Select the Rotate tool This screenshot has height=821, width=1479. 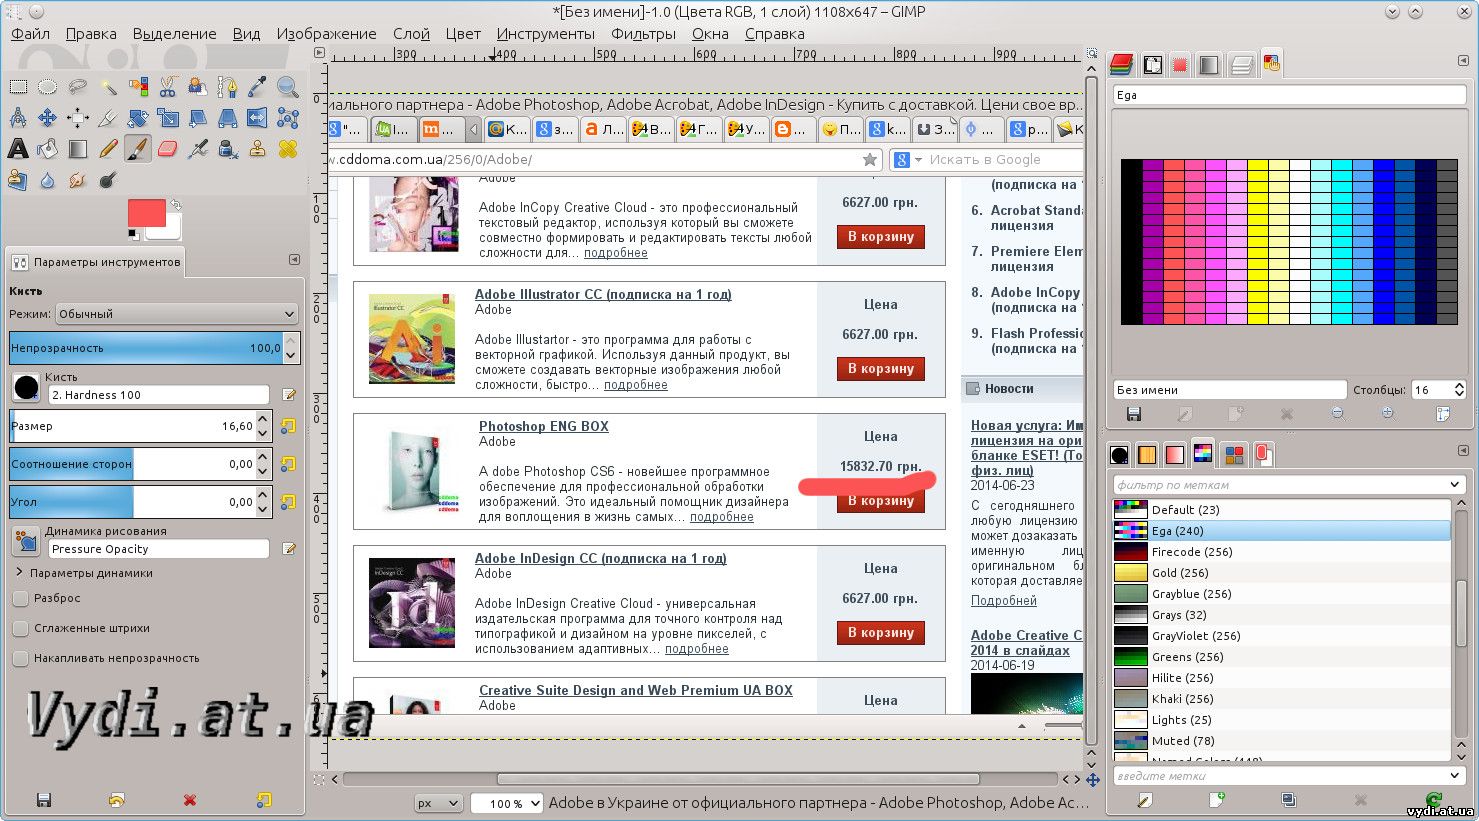click(138, 118)
